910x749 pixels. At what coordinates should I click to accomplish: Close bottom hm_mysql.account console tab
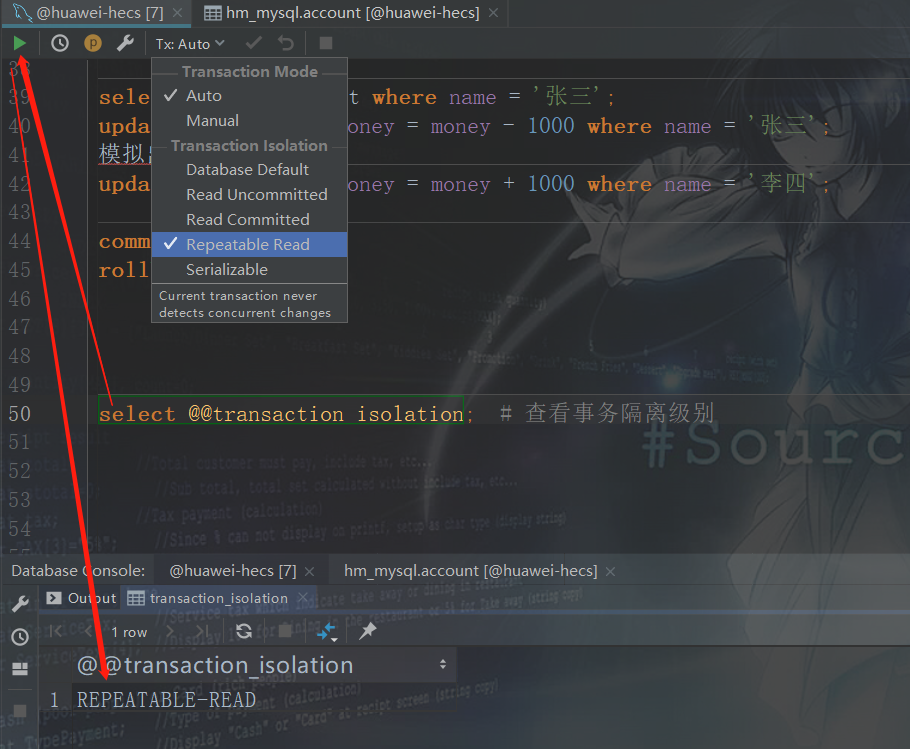tap(611, 571)
